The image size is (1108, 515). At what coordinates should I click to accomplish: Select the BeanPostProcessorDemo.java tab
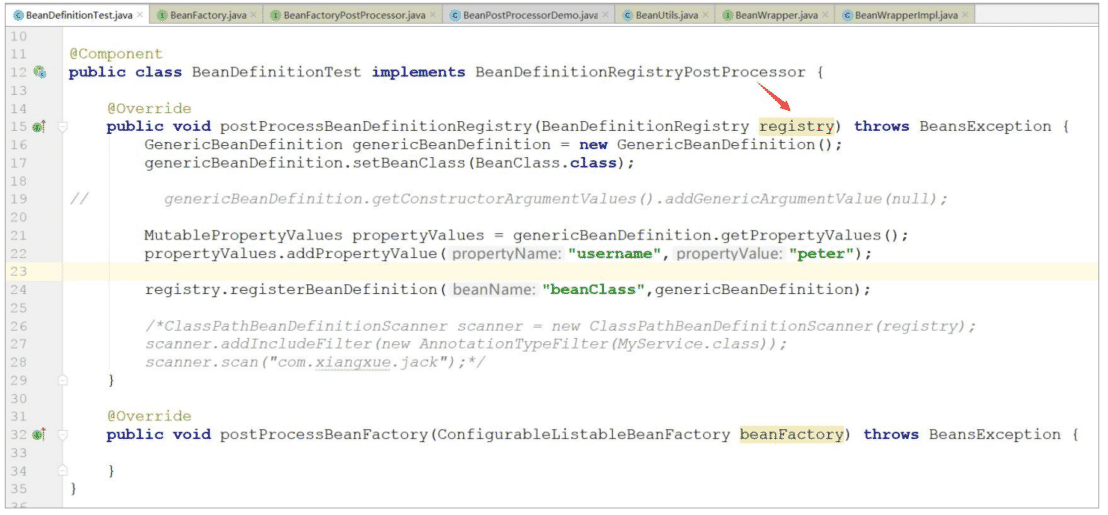click(x=529, y=15)
